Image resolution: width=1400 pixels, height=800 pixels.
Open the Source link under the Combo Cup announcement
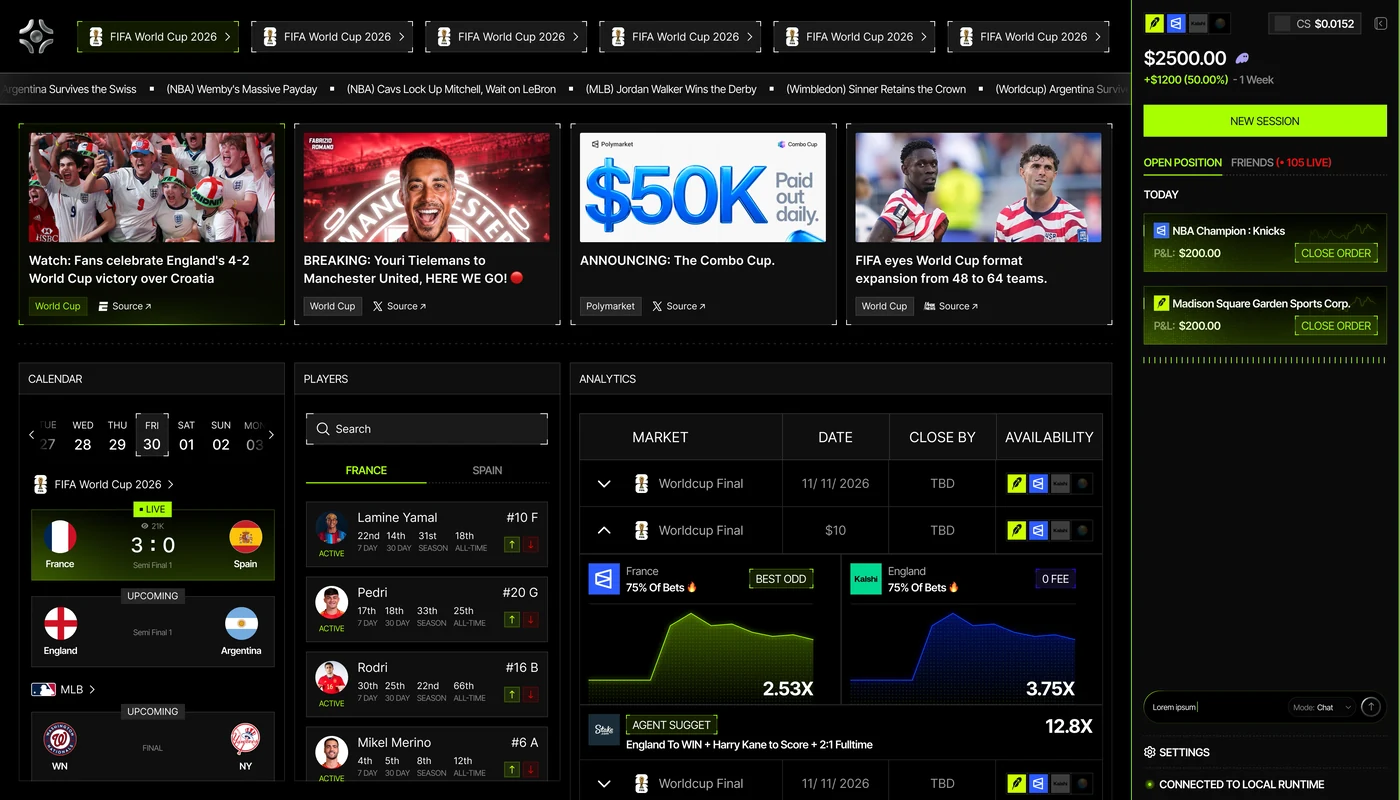679,306
